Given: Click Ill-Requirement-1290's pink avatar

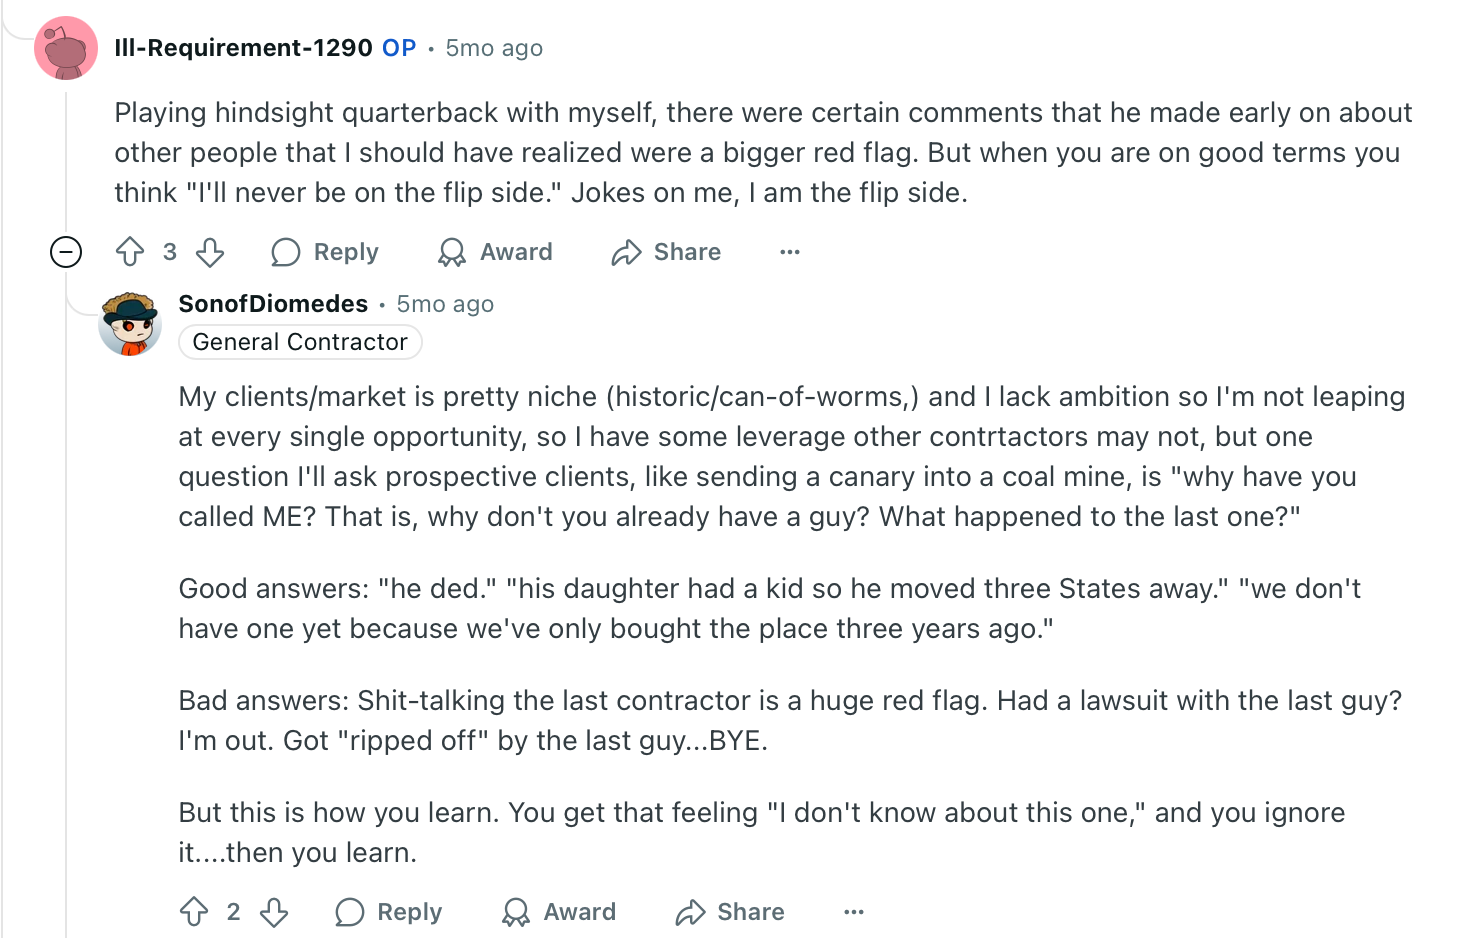Looking at the screenshot, I should point(66,48).
